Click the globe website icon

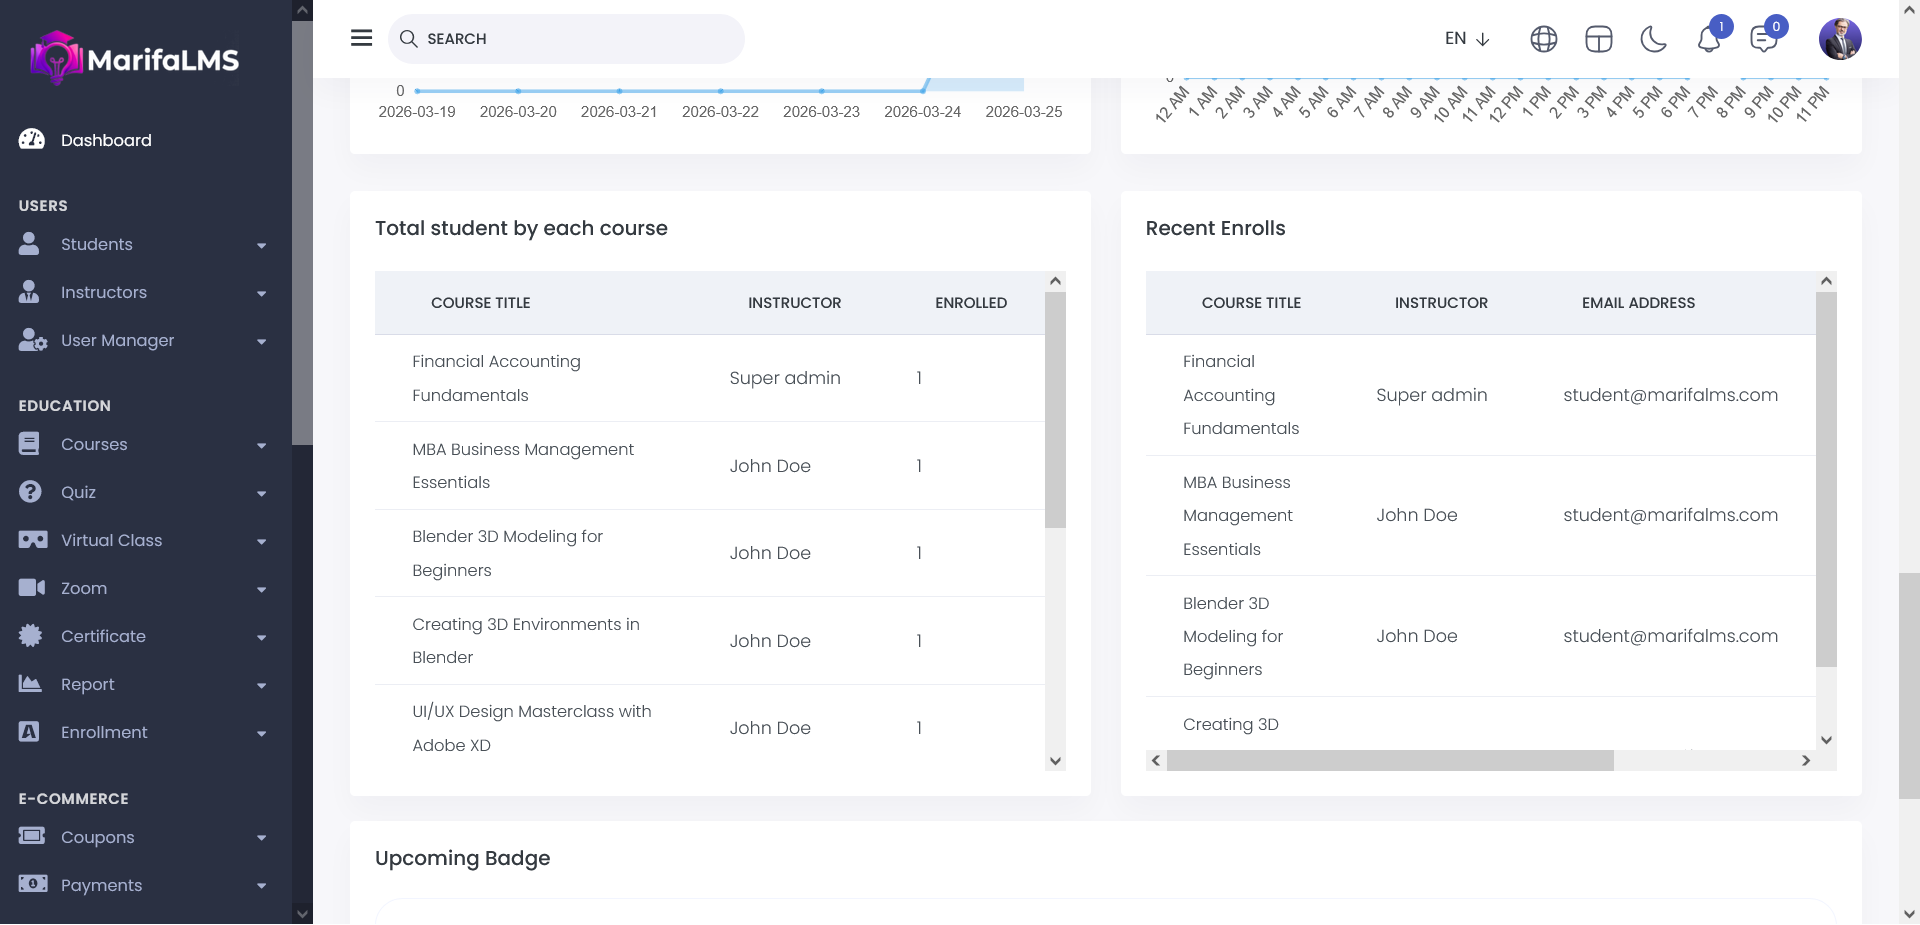tap(1543, 39)
